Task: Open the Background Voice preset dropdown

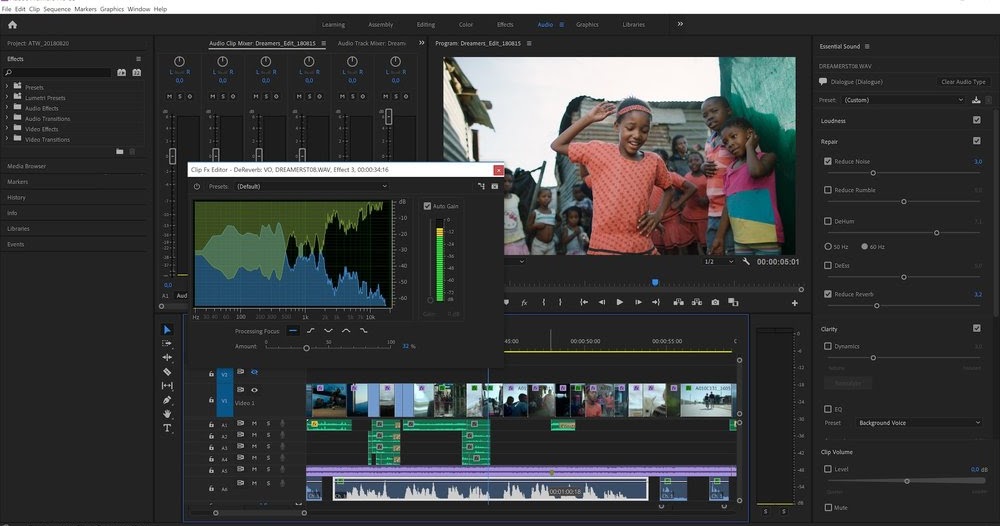Action: 918,423
